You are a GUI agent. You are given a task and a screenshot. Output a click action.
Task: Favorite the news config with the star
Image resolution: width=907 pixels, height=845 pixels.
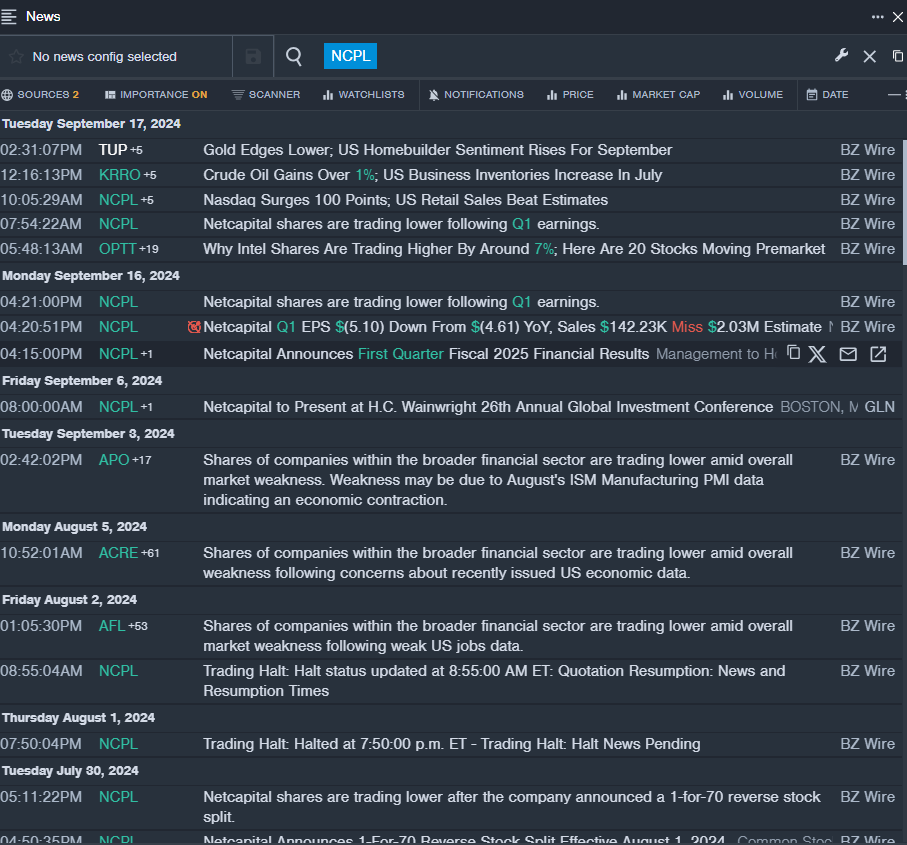click(16, 57)
